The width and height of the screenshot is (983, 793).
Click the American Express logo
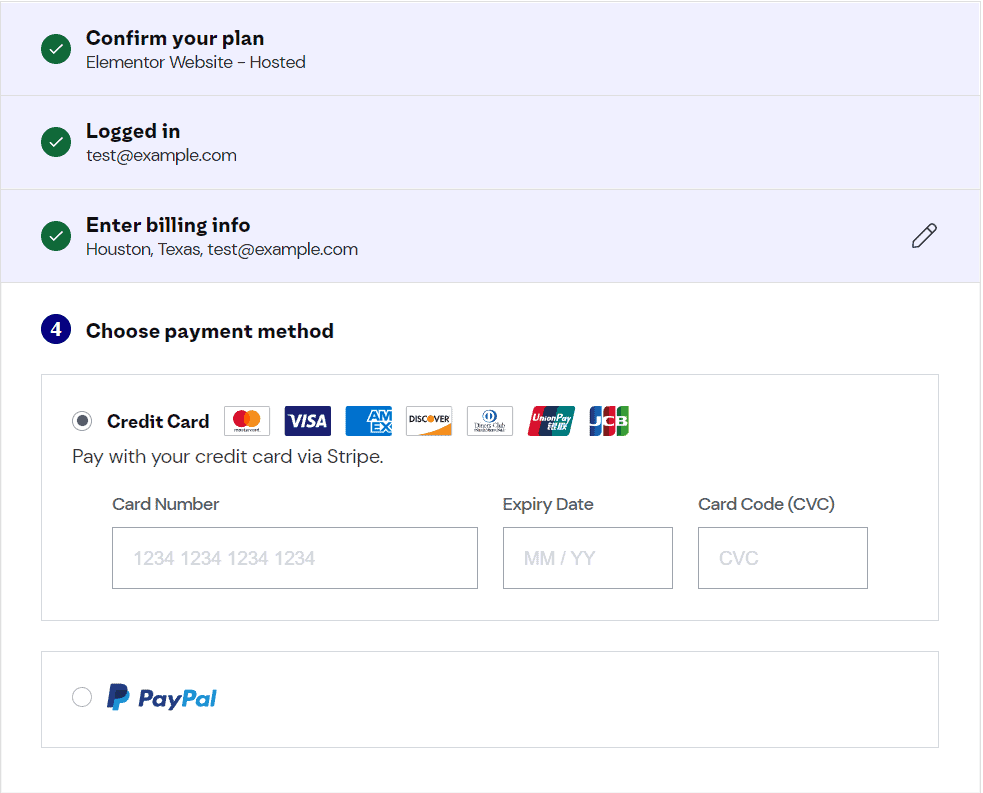click(368, 421)
